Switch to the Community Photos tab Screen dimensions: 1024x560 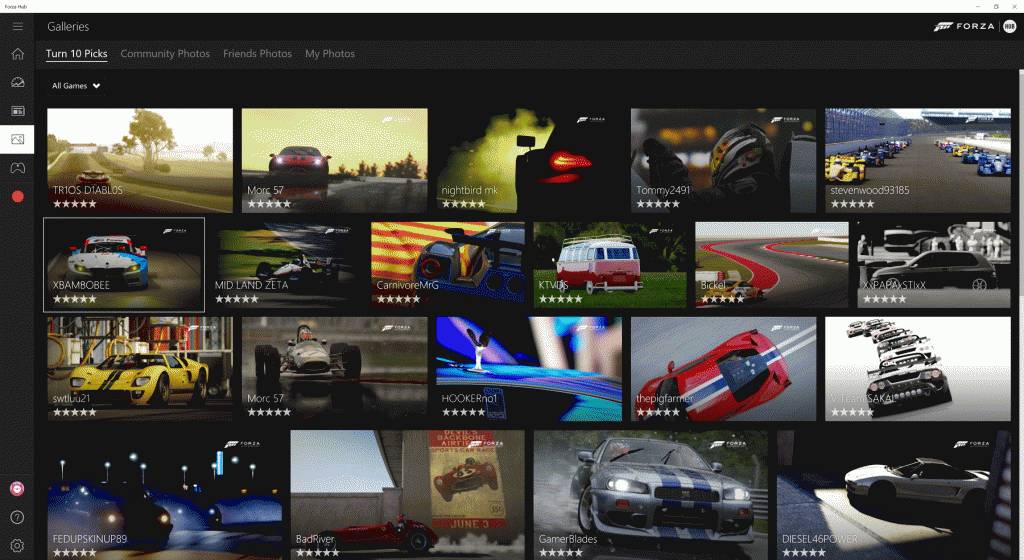click(x=165, y=54)
